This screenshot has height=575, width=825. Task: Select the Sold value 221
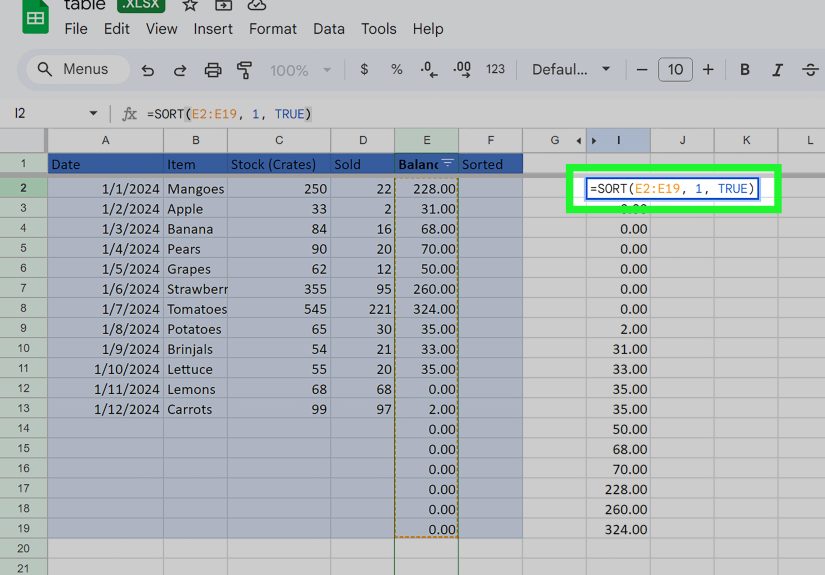[x=363, y=309]
